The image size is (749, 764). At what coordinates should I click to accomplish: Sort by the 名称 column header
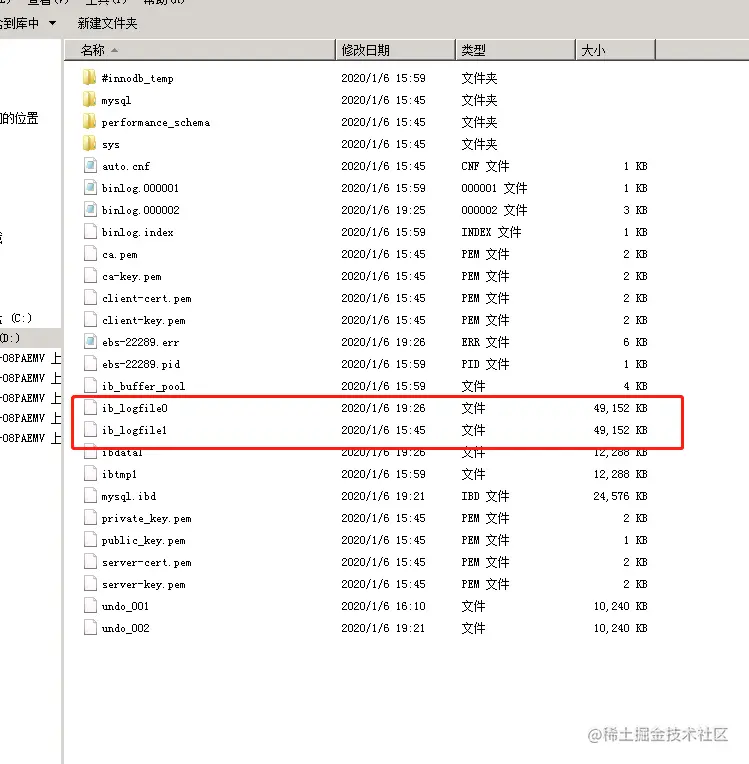point(200,50)
